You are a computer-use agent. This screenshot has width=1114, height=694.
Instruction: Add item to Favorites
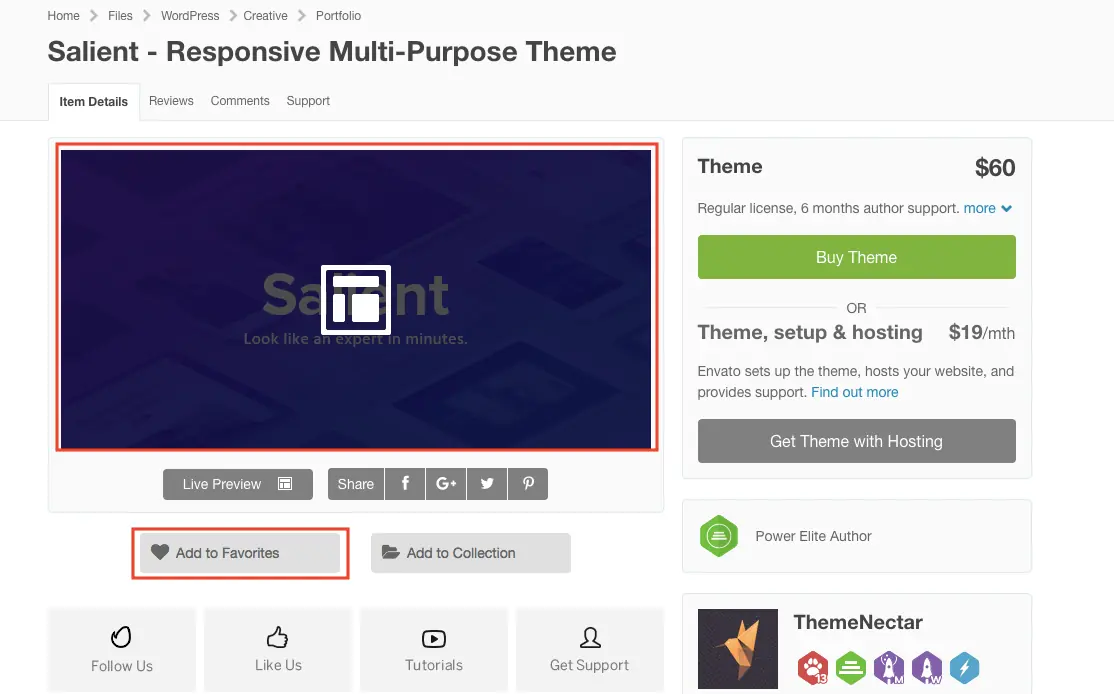click(x=240, y=553)
